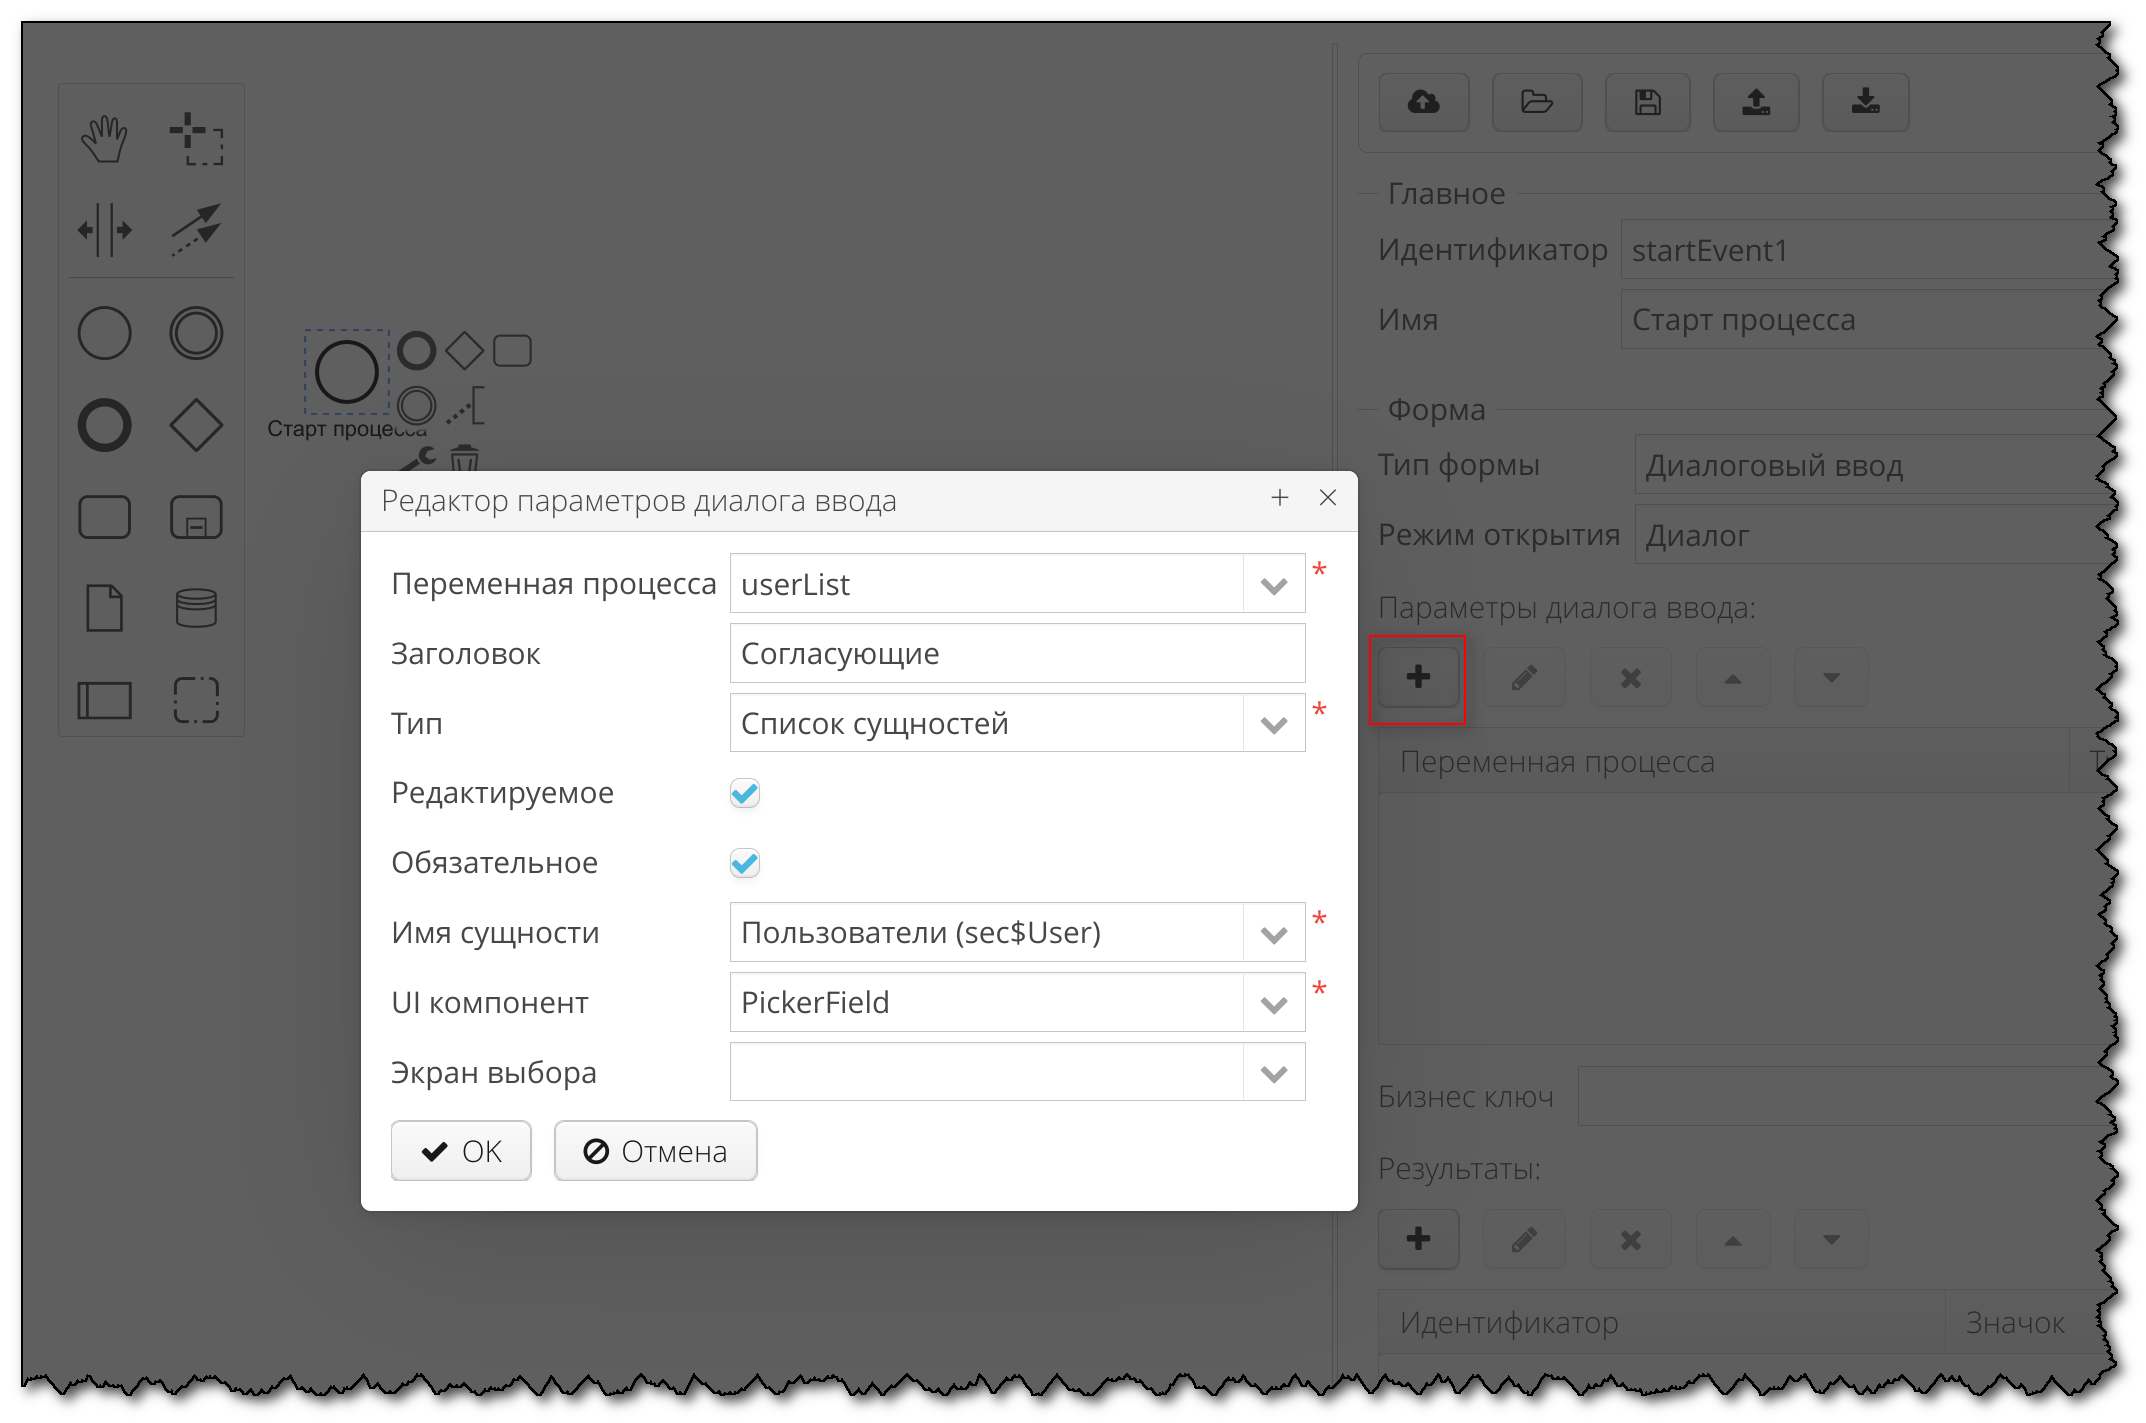Select the space tool icon
This screenshot has height=1423, width=2146.
pos(104,230)
